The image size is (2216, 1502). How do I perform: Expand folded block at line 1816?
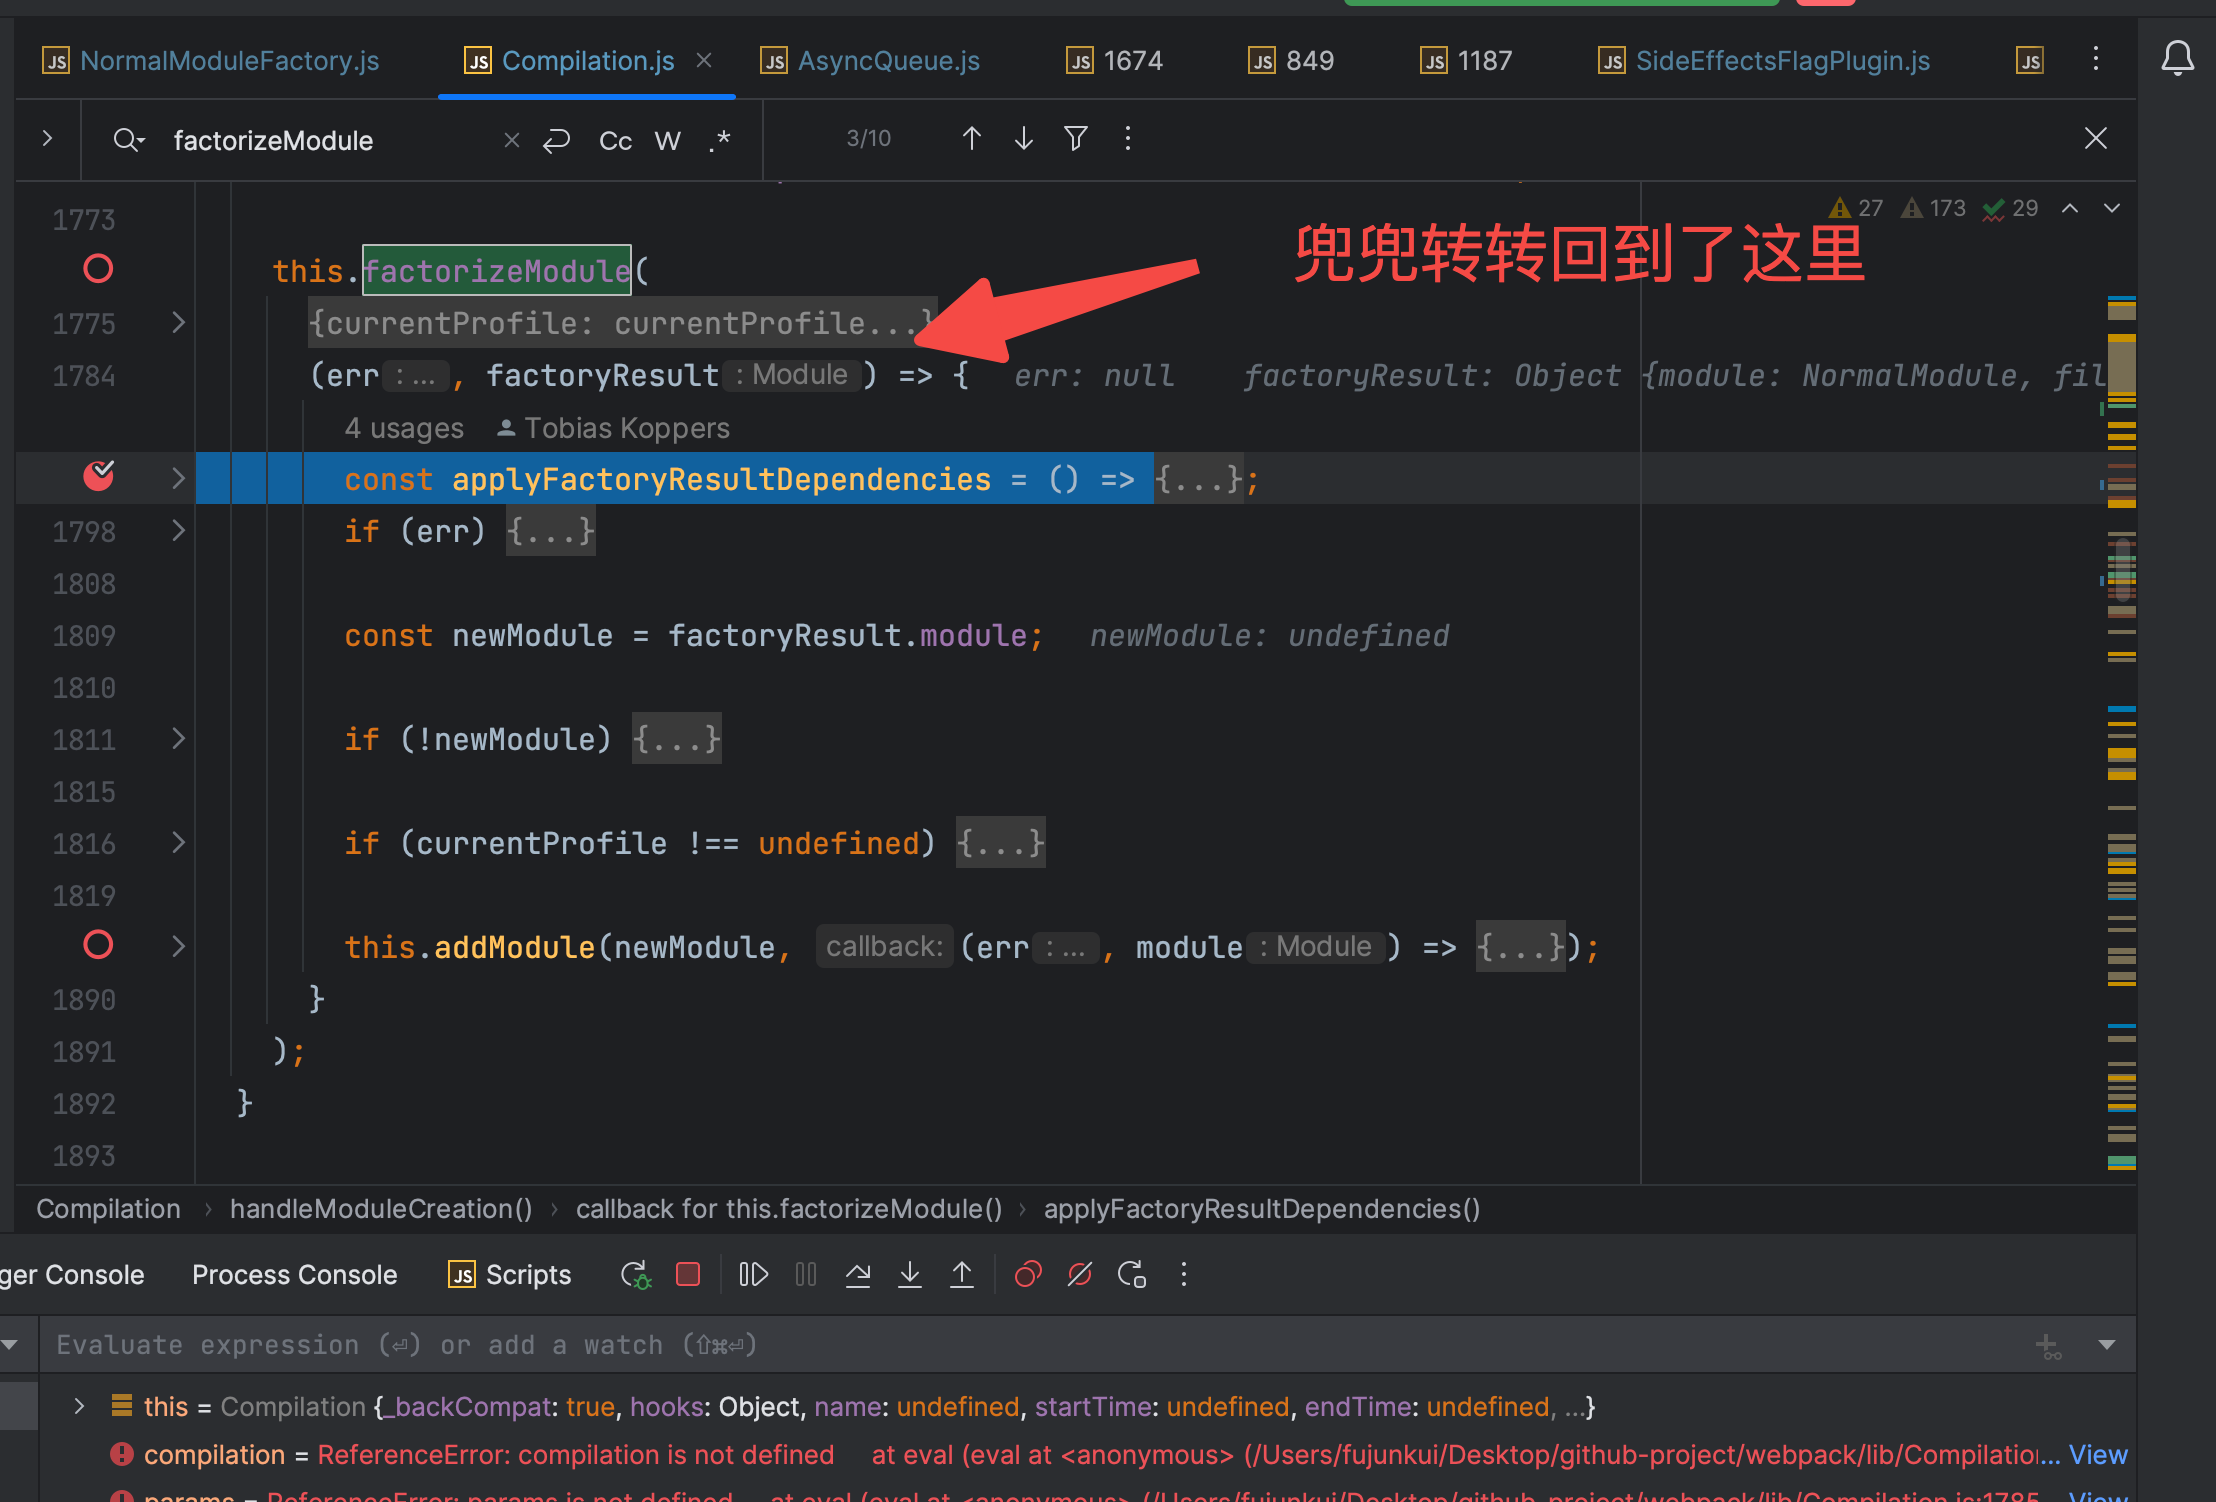tap(178, 843)
